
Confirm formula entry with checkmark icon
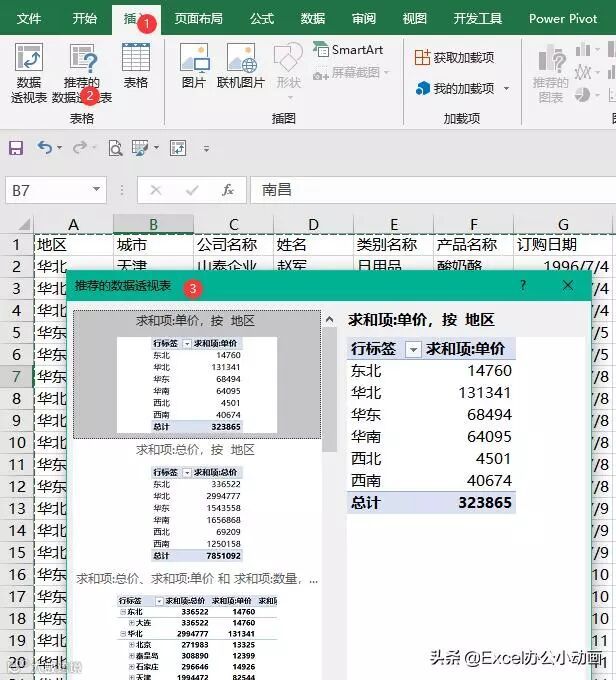(192, 190)
